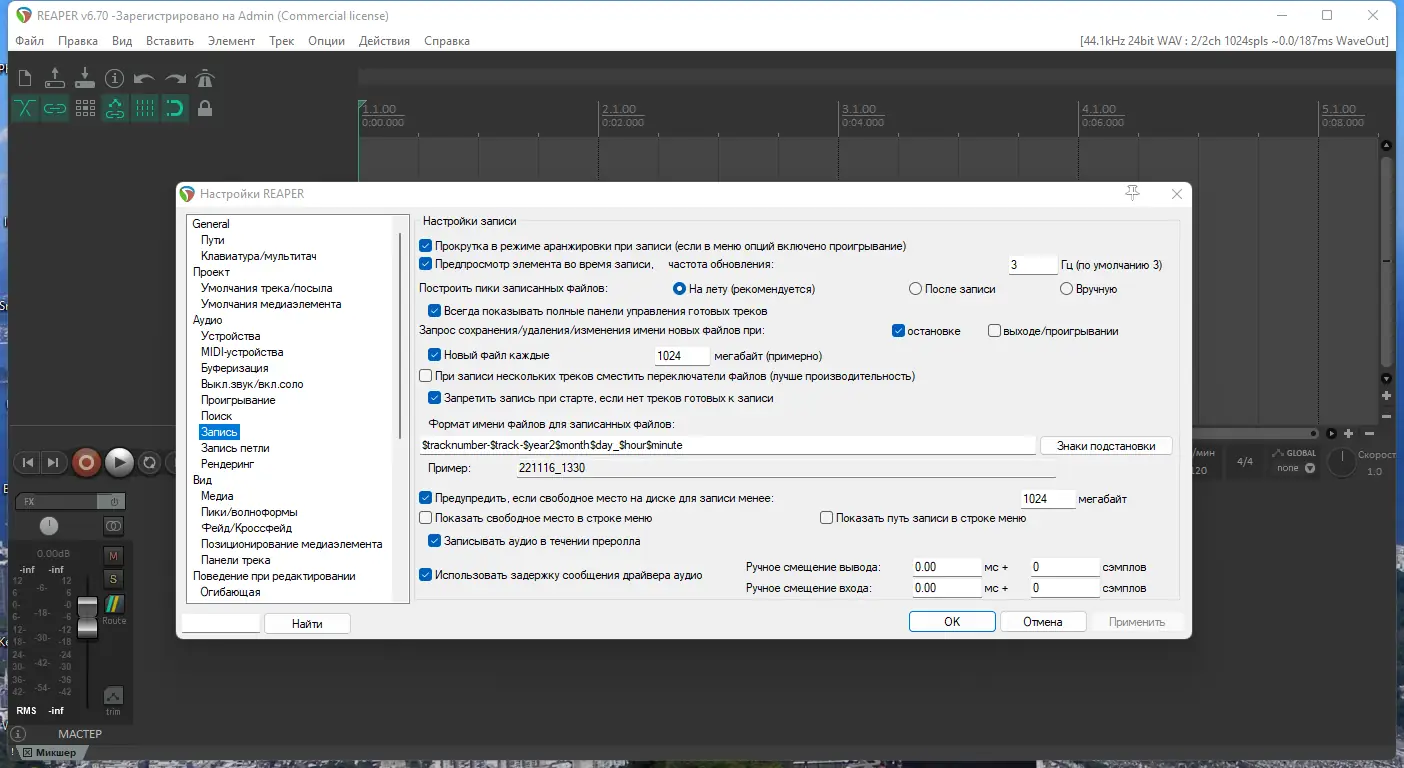Open the Правка menu
Viewport: 1404px width, 768px height.
tap(78, 41)
